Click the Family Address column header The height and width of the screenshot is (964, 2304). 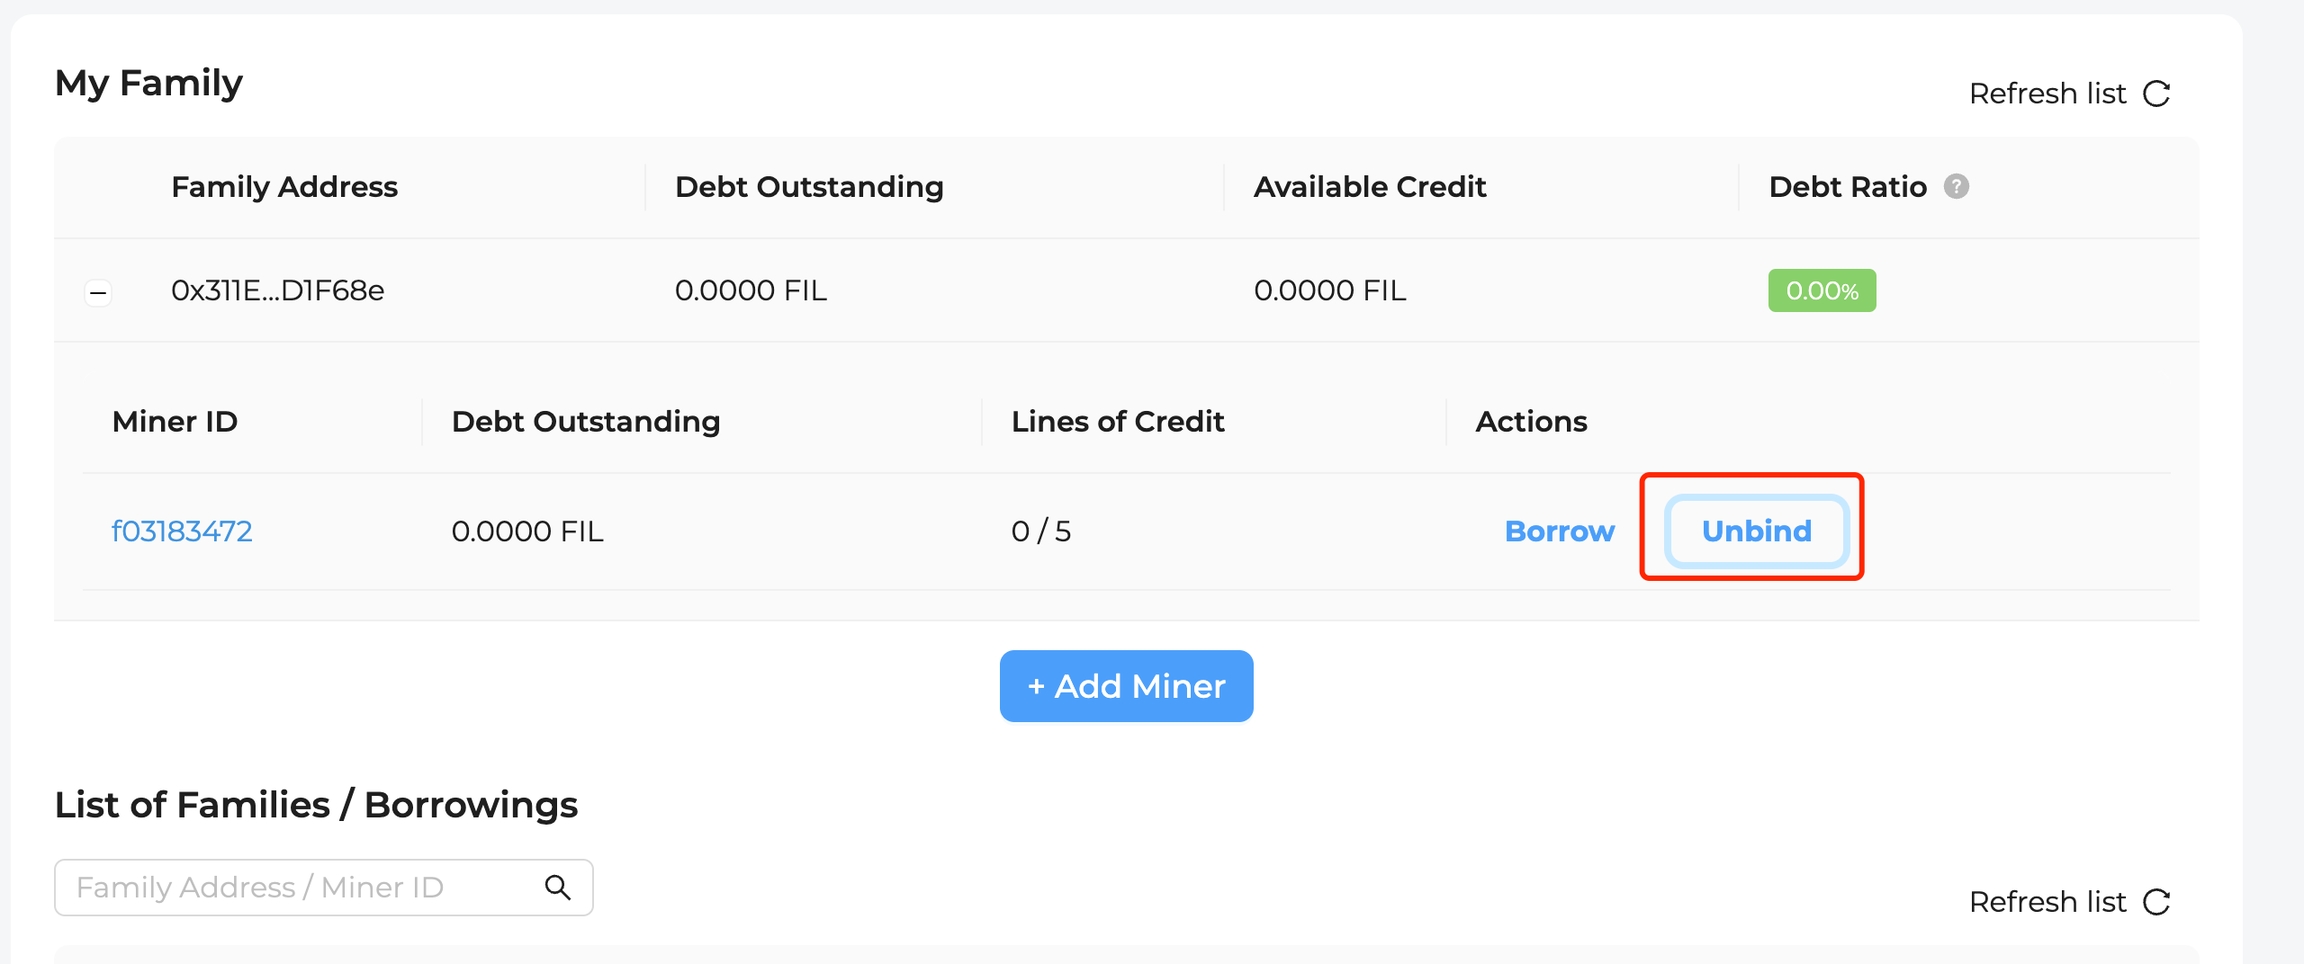(284, 187)
